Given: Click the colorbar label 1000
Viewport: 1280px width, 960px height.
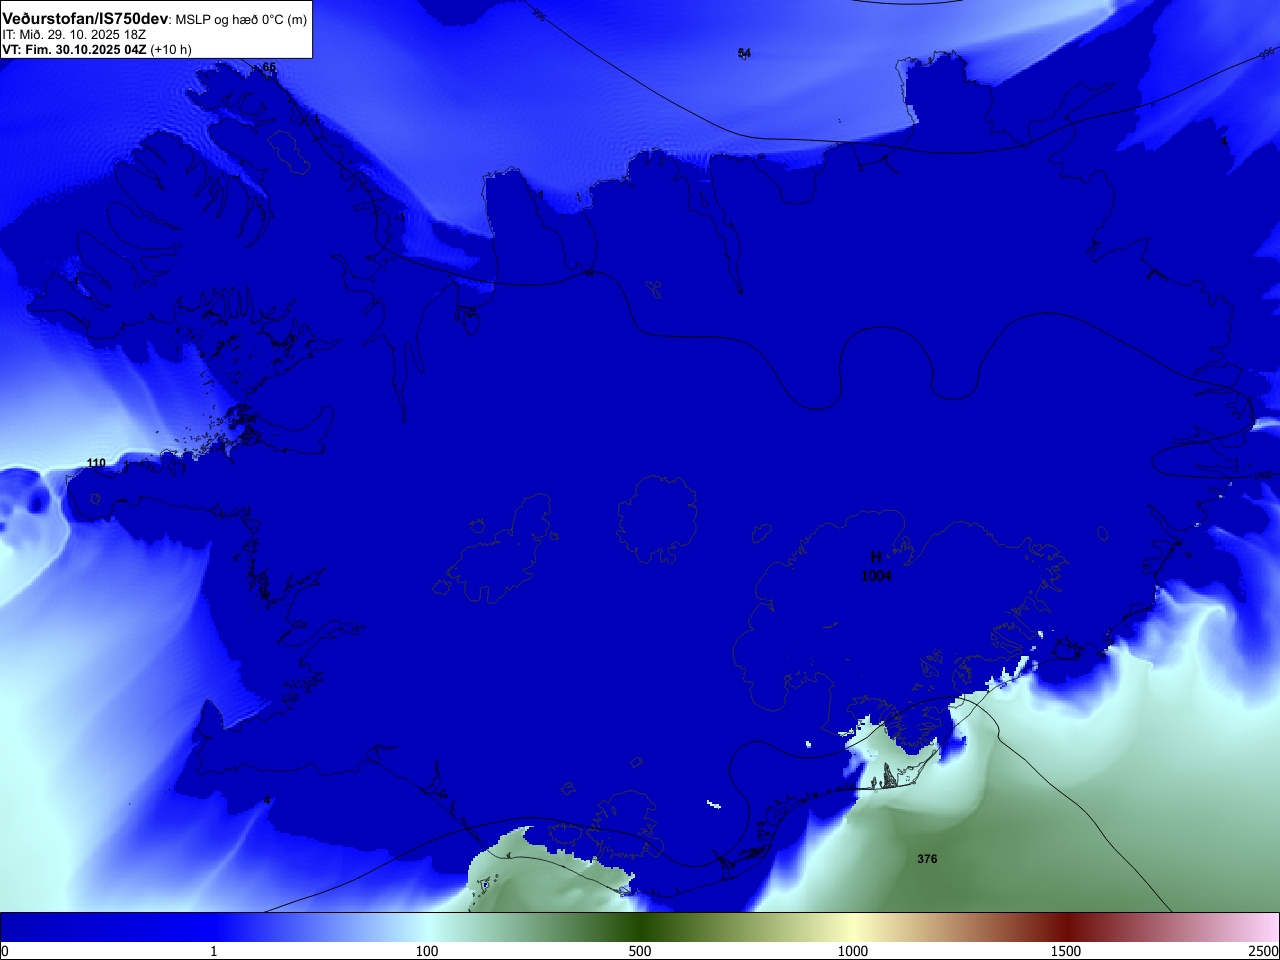Looking at the screenshot, I should pos(853,951).
